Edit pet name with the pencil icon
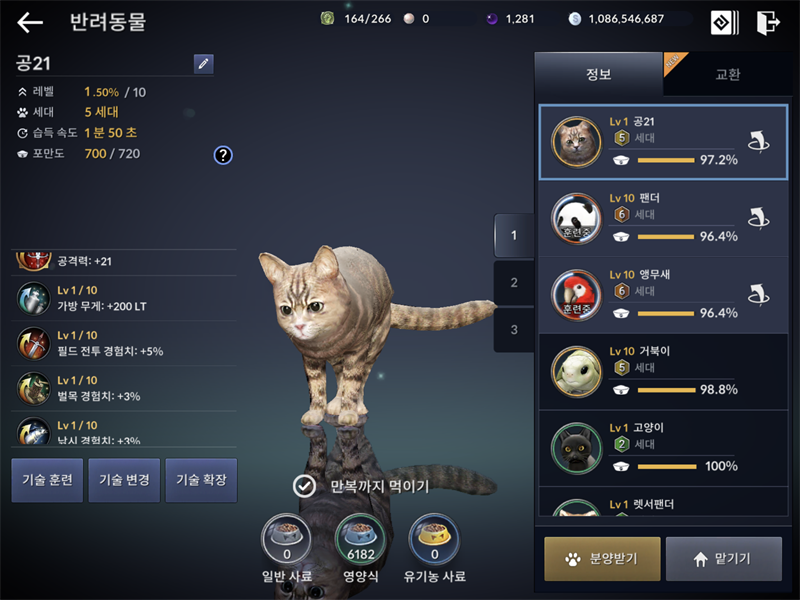Screen dimensions: 800x600 (x=204, y=64)
